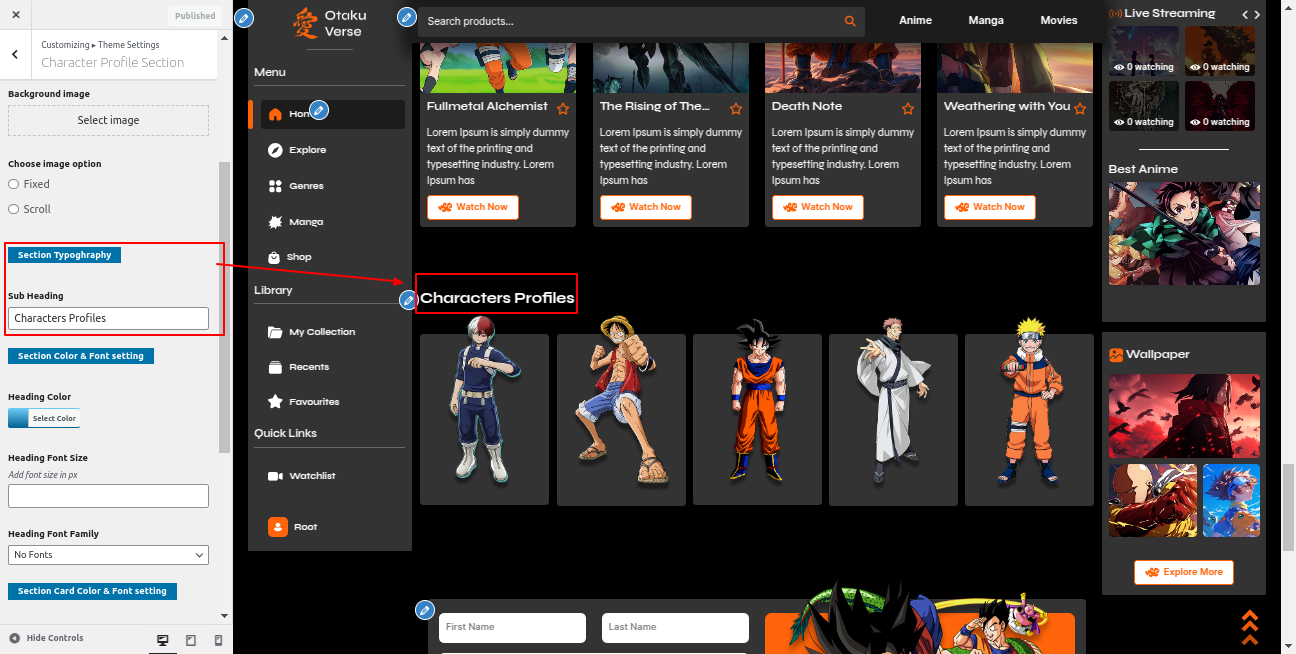Click the orange search magnifier icon
Viewport: 1296px width, 654px height.
pyautogui.click(x=850, y=21)
